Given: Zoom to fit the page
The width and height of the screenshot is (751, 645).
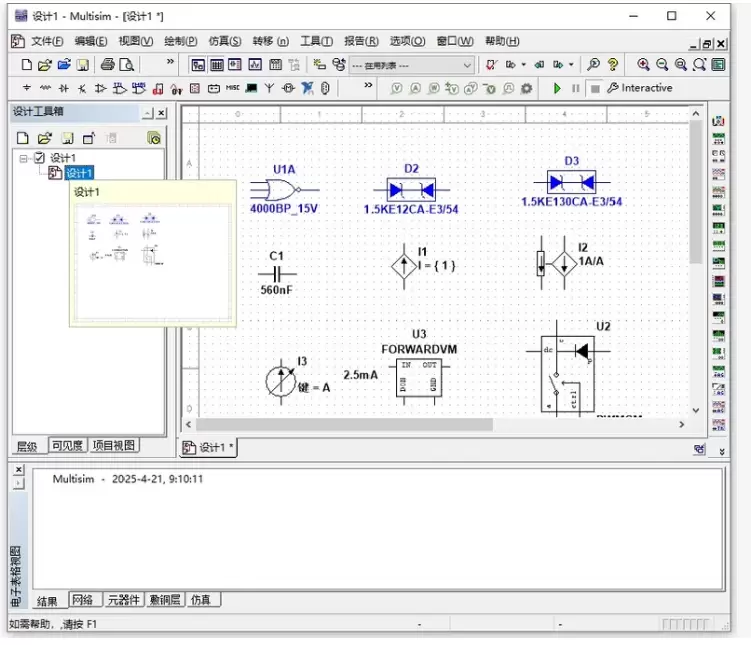Looking at the screenshot, I should 699,65.
